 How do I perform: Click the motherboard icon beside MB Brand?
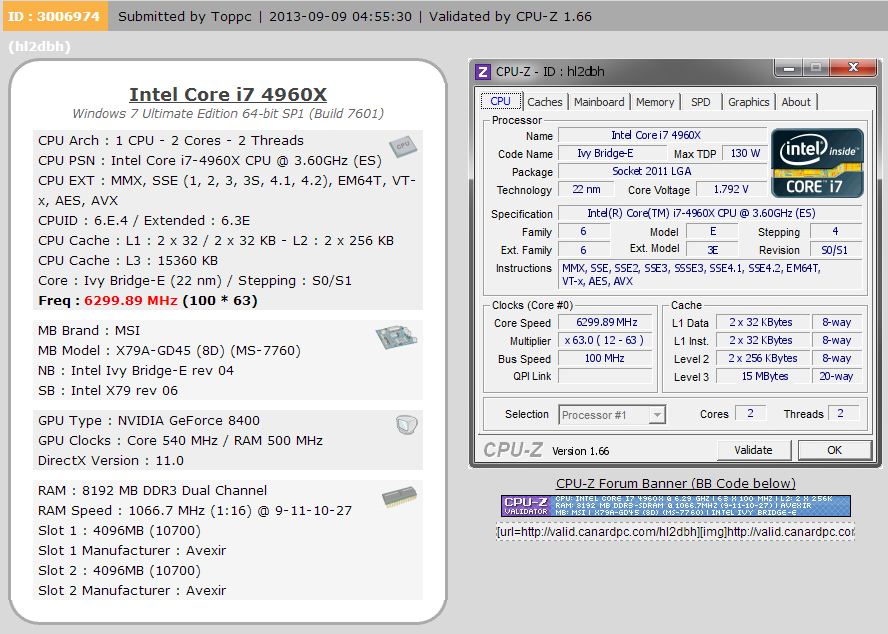(396, 337)
